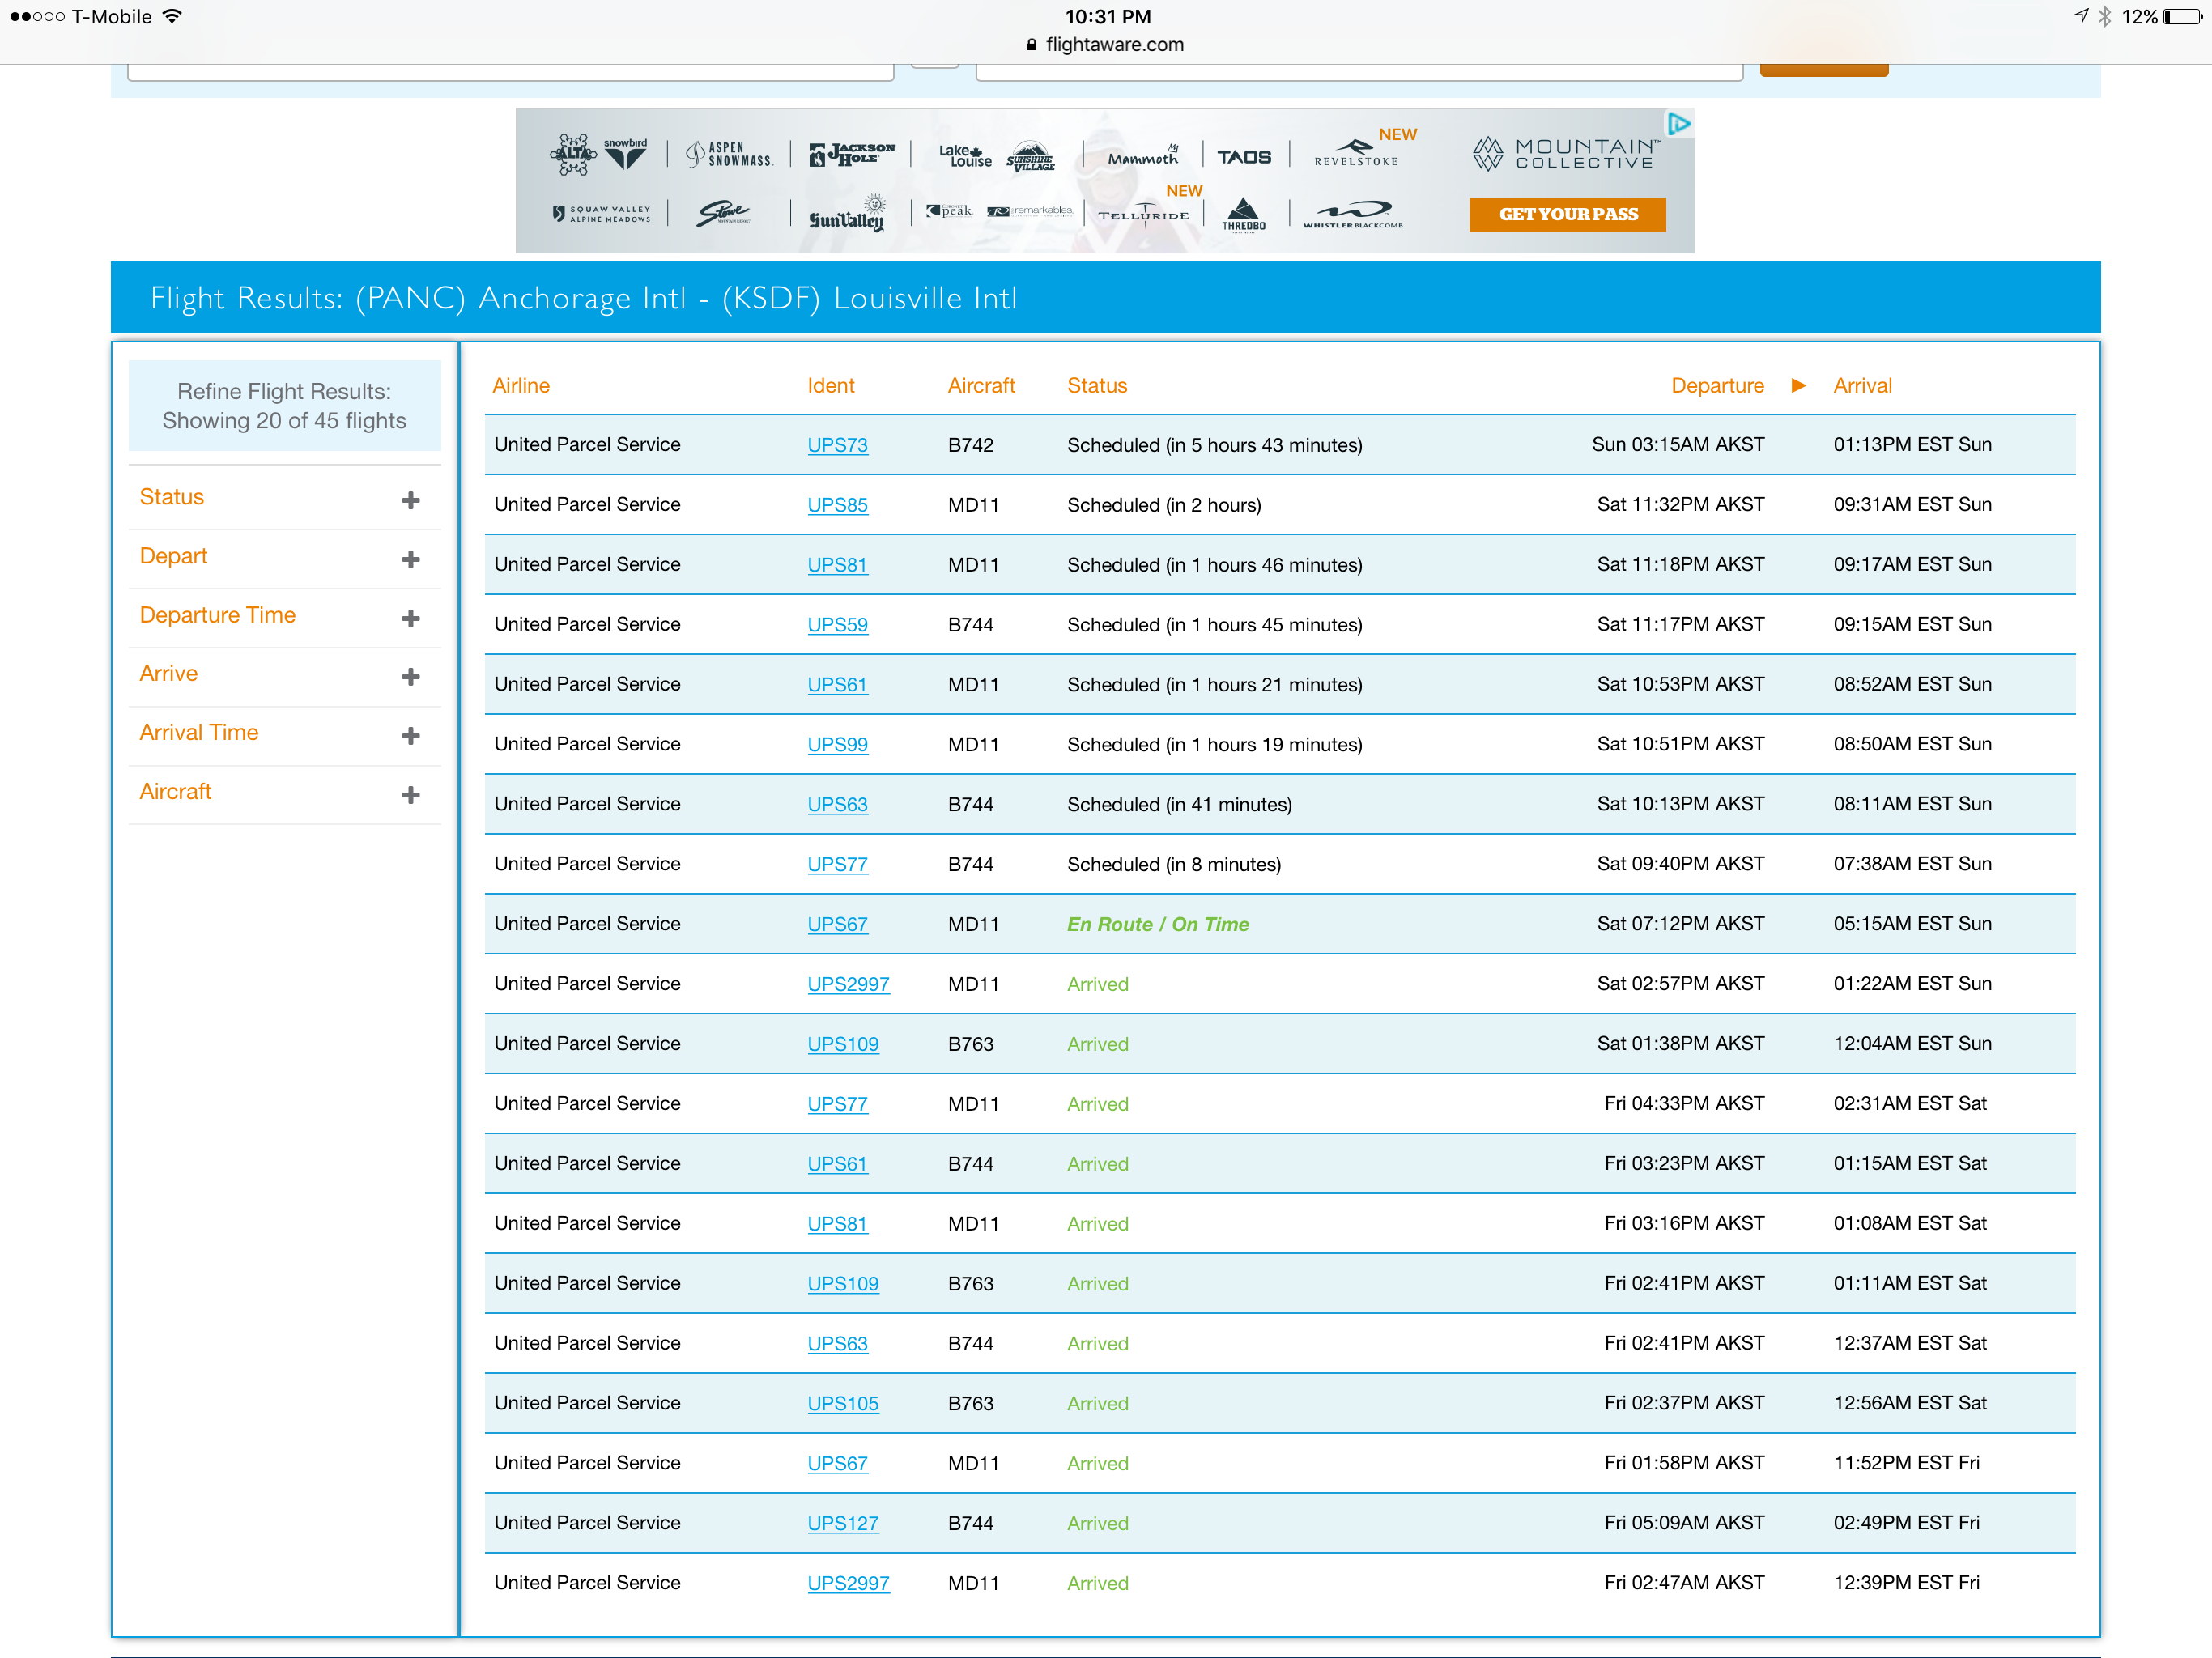Tap the Bluetooth icon in status bar
The height and width of the screenshot is (1658, 2212).
2105,17
